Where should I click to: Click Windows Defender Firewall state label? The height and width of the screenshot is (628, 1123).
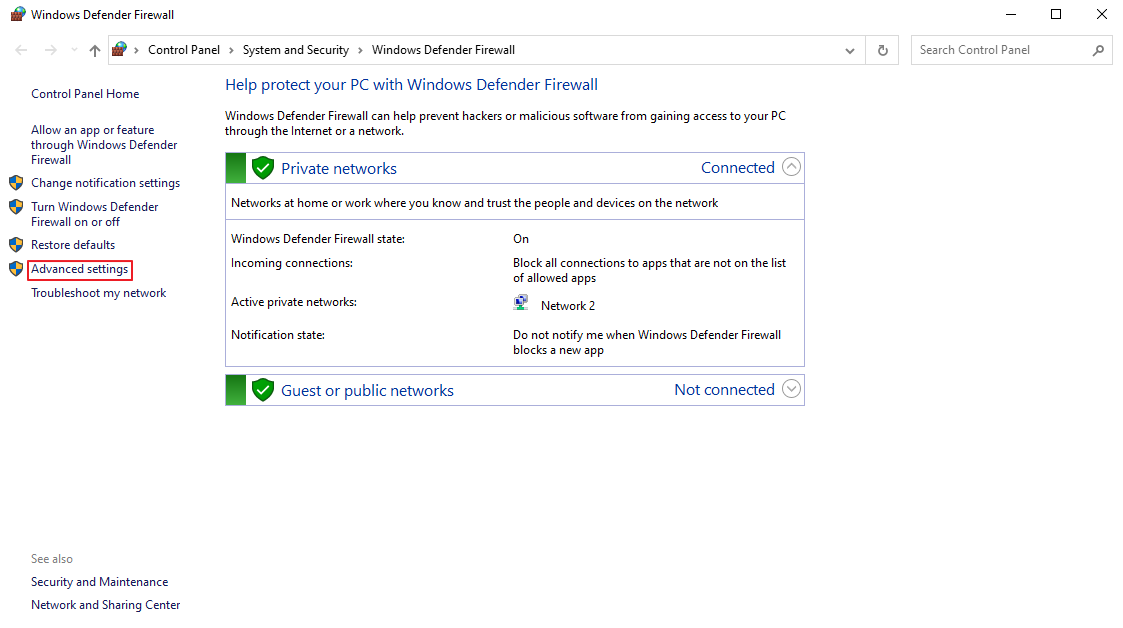coord(318,239)
